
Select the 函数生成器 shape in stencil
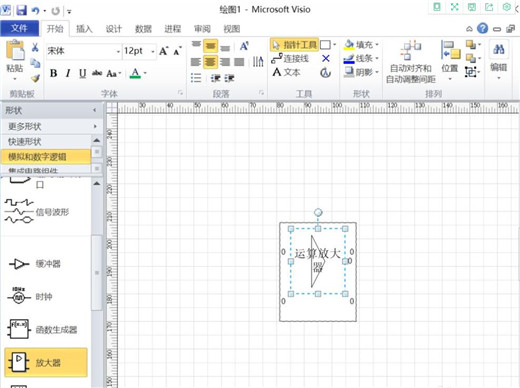tap(42, 329)
